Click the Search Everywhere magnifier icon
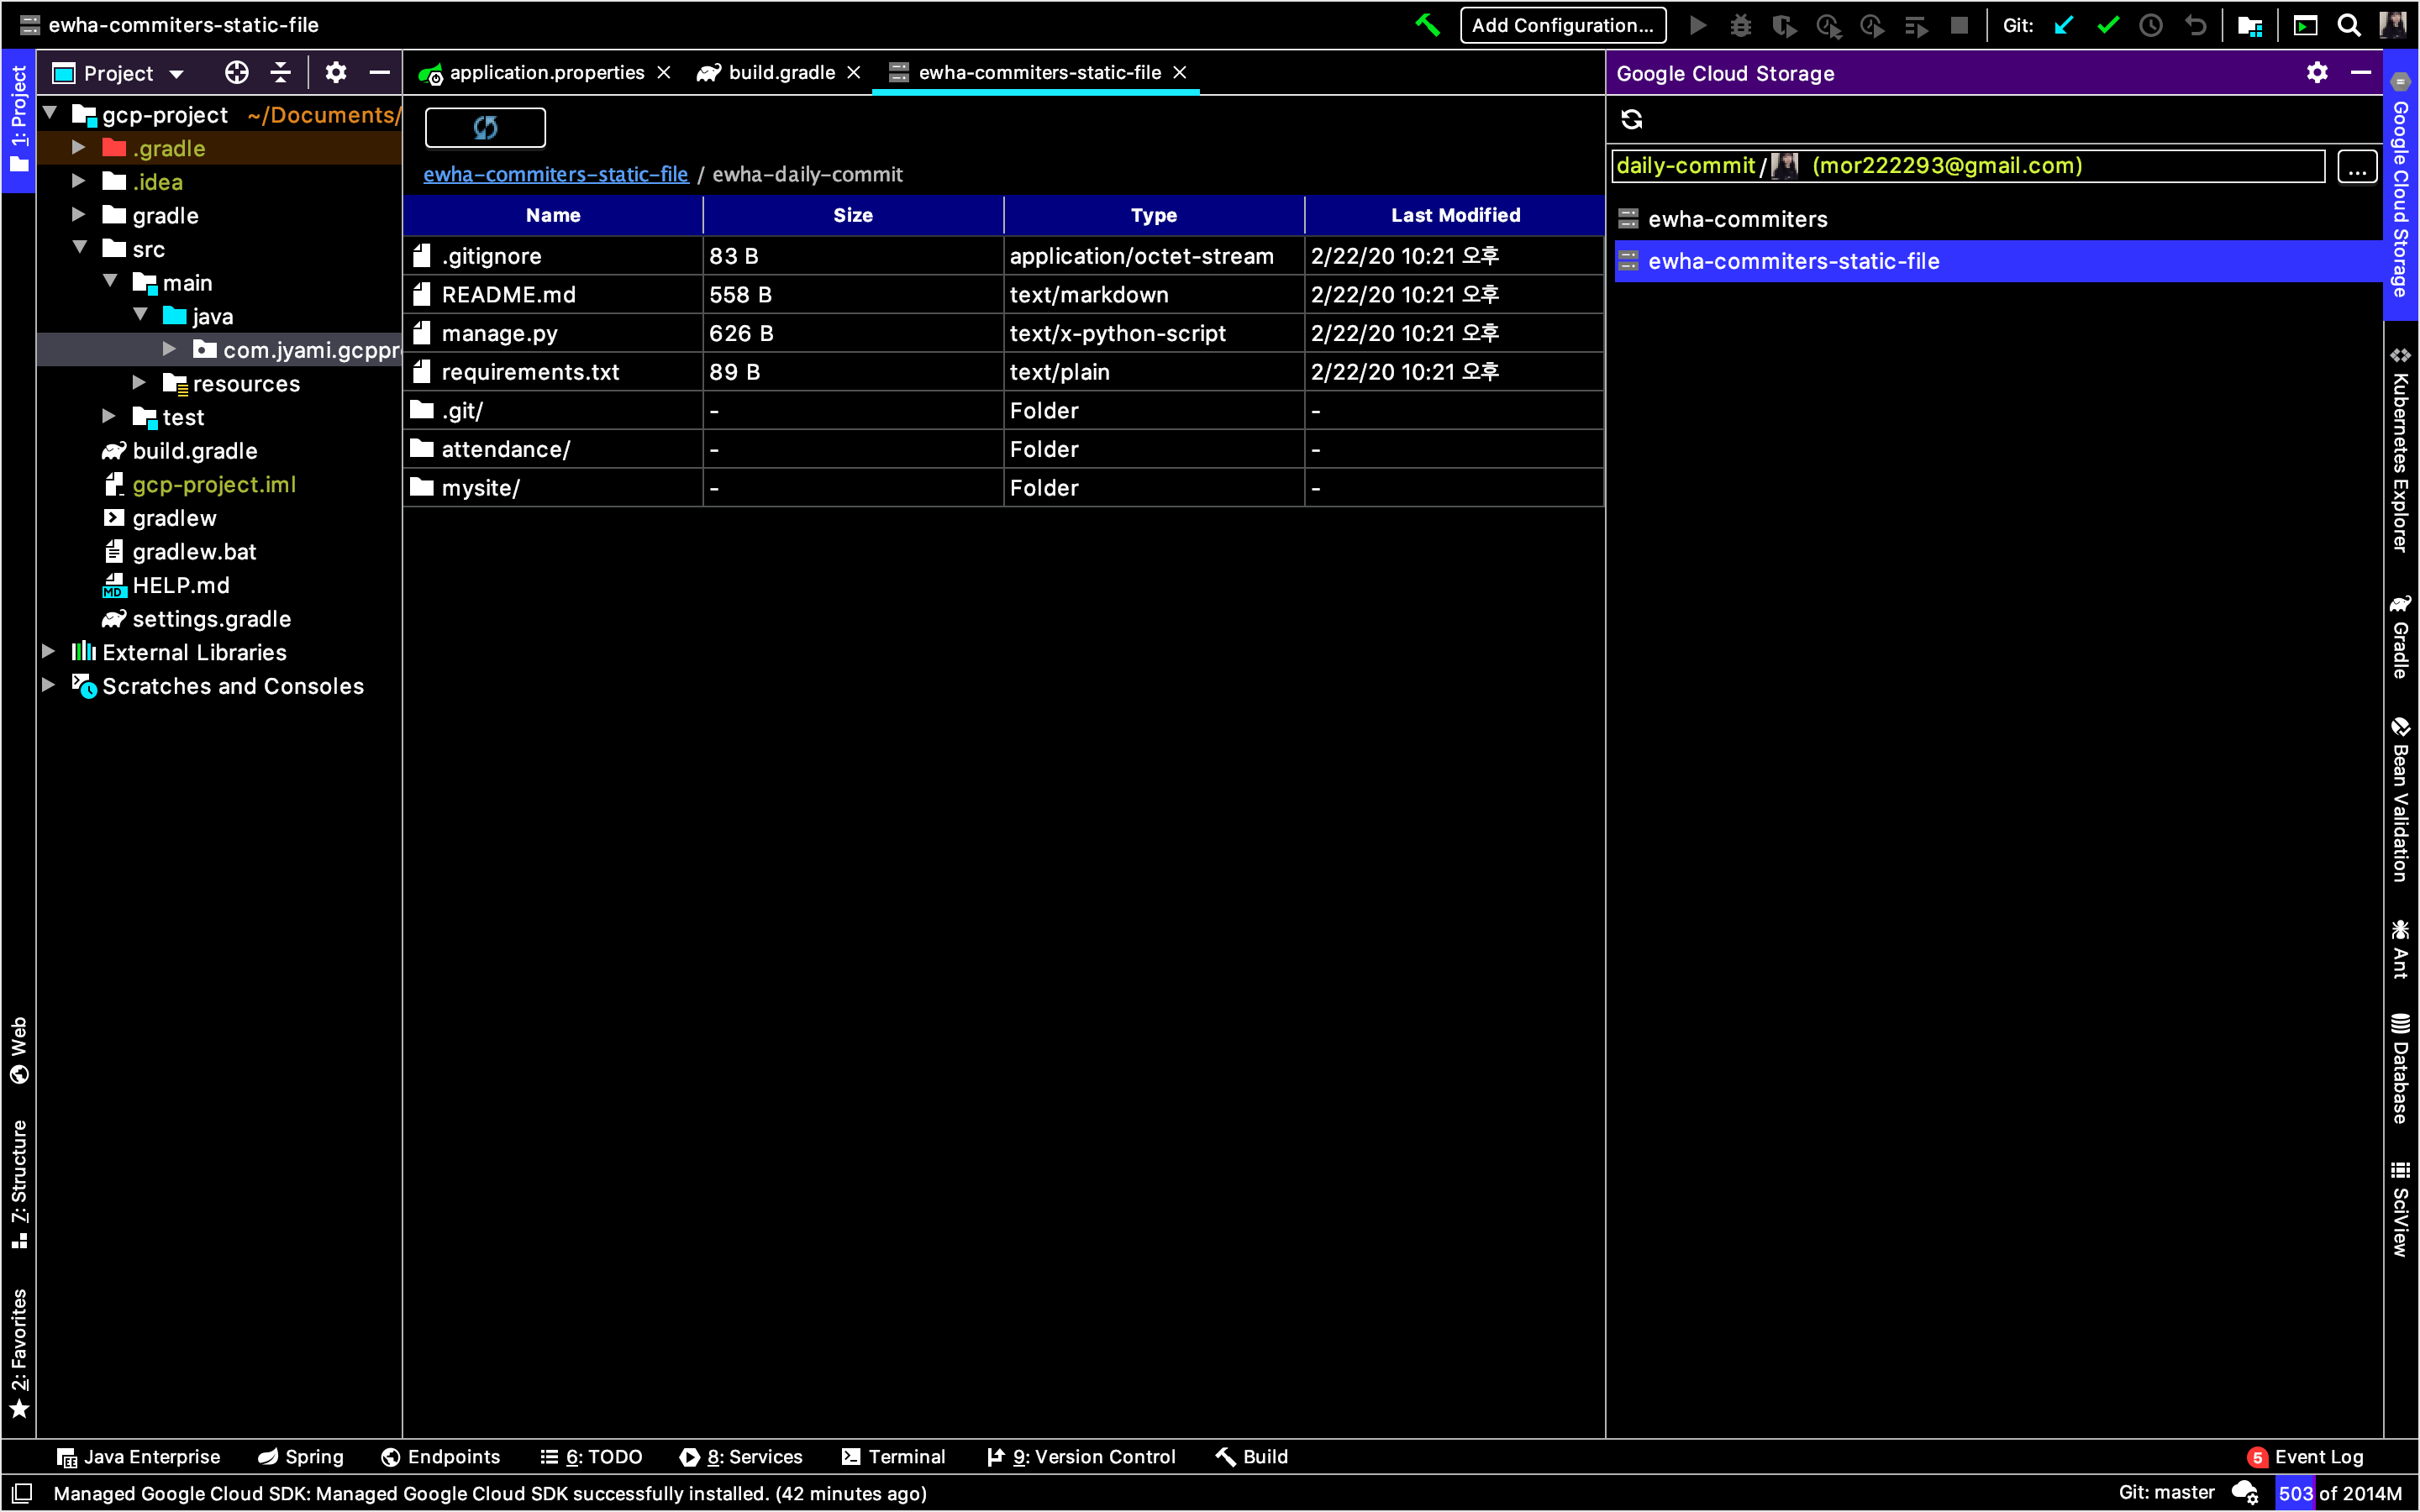 (2349, 25)
